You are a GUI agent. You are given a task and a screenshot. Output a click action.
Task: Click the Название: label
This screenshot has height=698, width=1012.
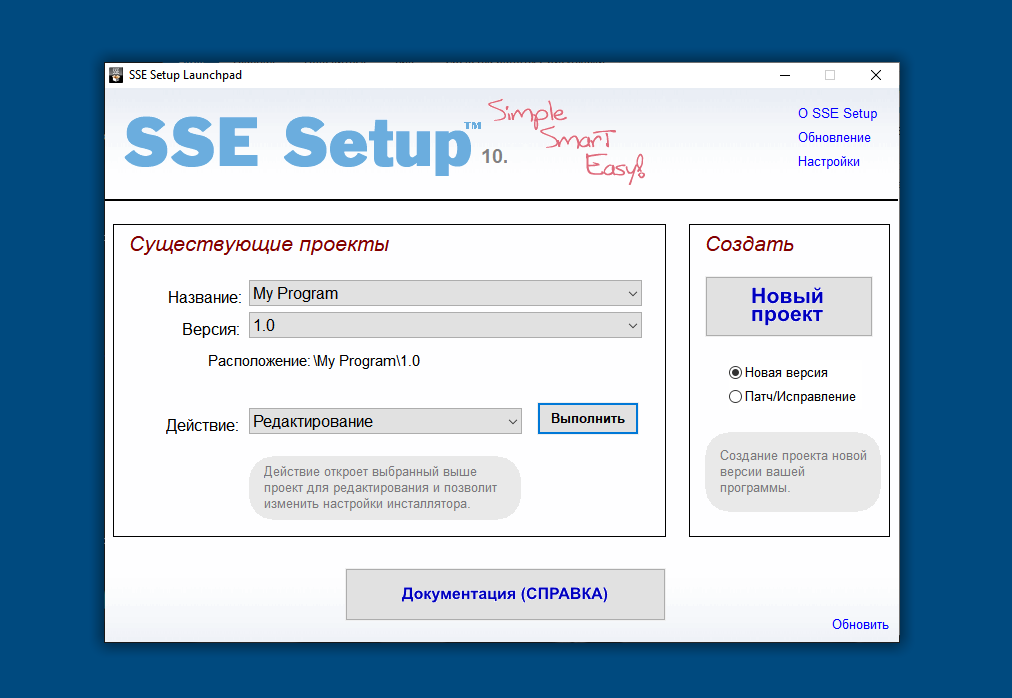coord(205,297)
